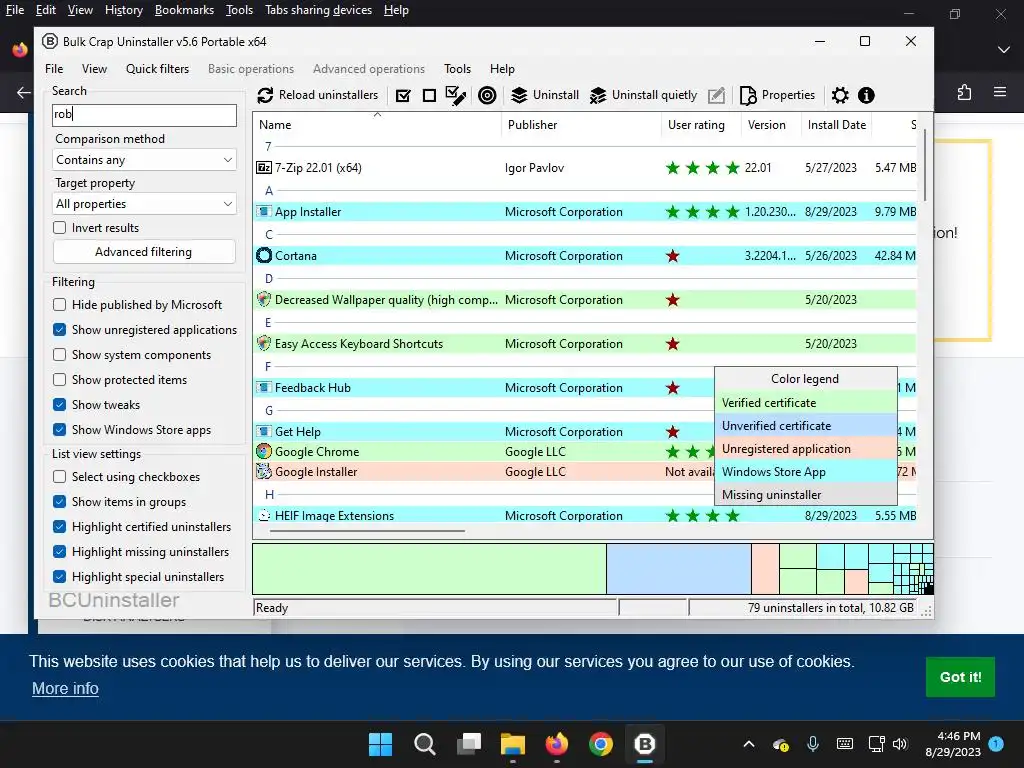Click the Uninstall quietly icon
The image size is (1024, 768).
click(598, 95)
